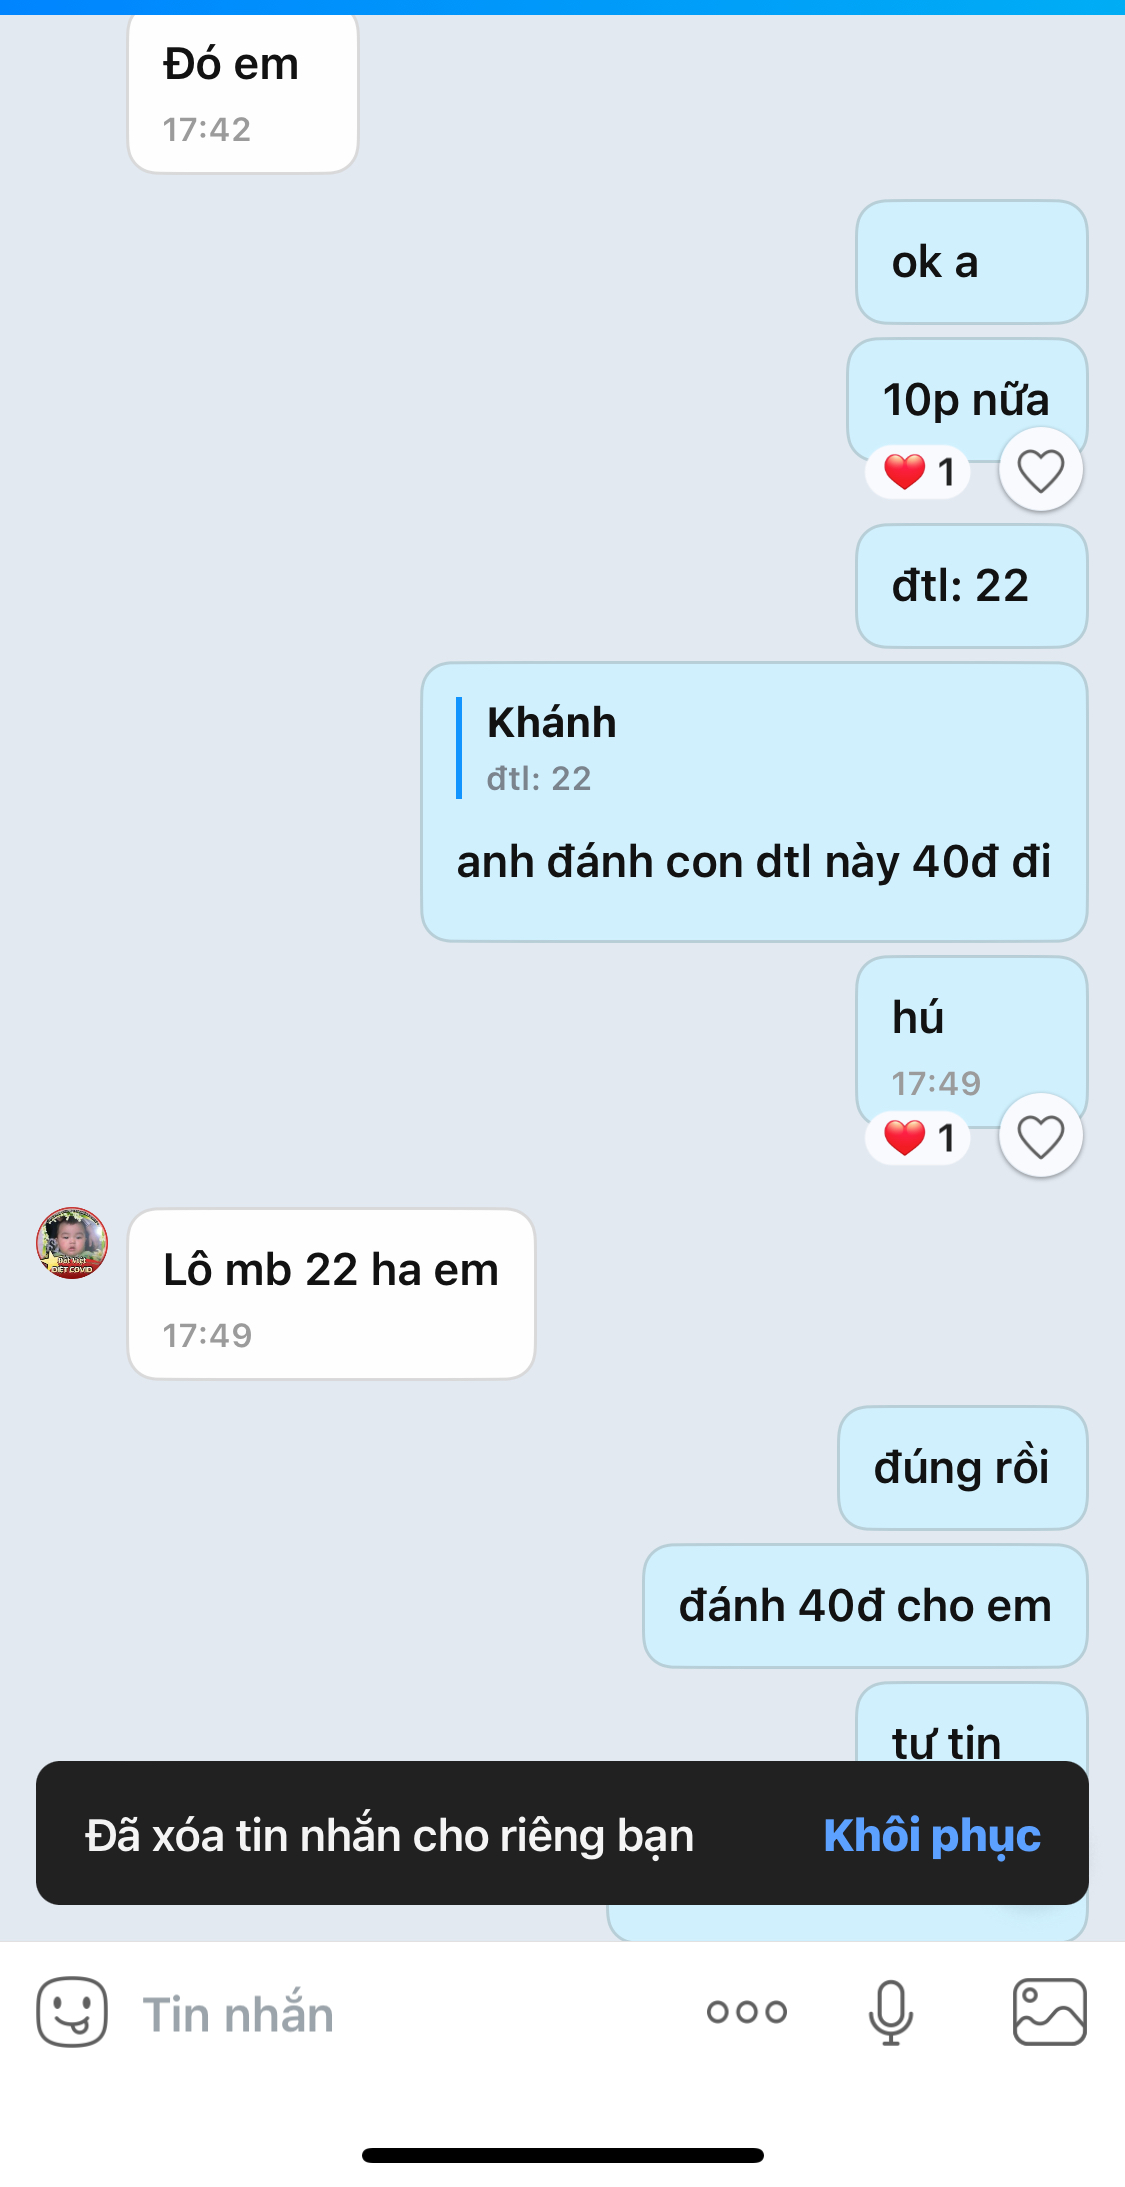Select the 'Lô mb 22 ha em' message

331,1294
